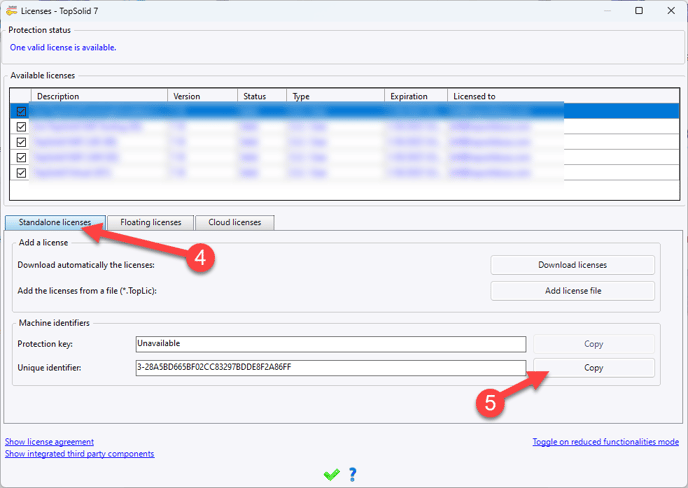
Task: Open Show integrated third party components link
Action: tap(79, 454)
